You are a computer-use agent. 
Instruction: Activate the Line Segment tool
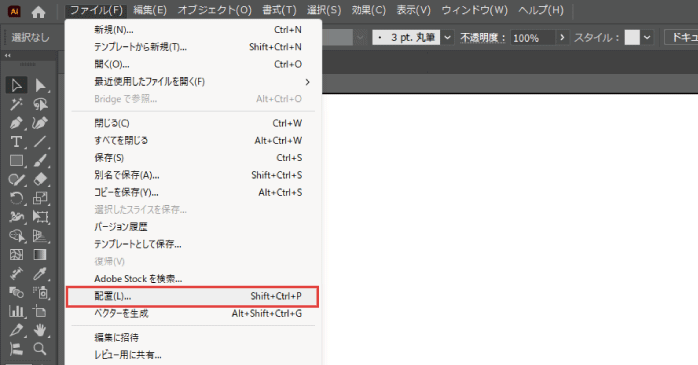40,142
